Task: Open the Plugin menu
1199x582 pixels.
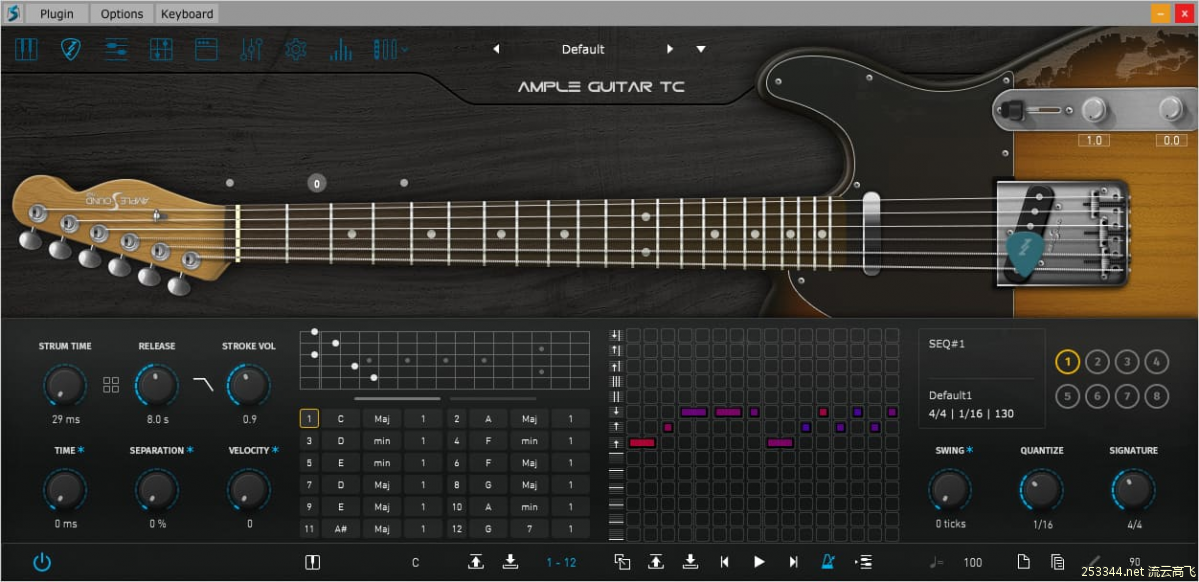Action: (57, 14)
